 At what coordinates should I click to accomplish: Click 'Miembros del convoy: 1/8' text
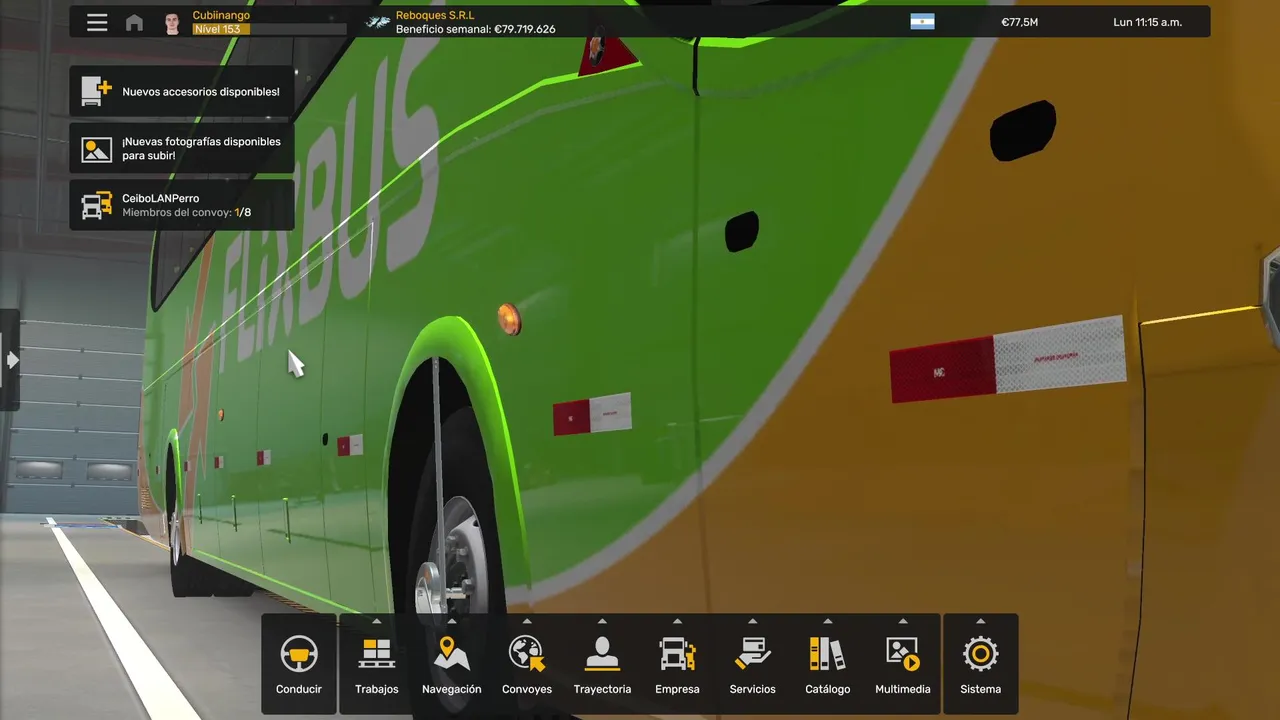(x=186, y=213)
